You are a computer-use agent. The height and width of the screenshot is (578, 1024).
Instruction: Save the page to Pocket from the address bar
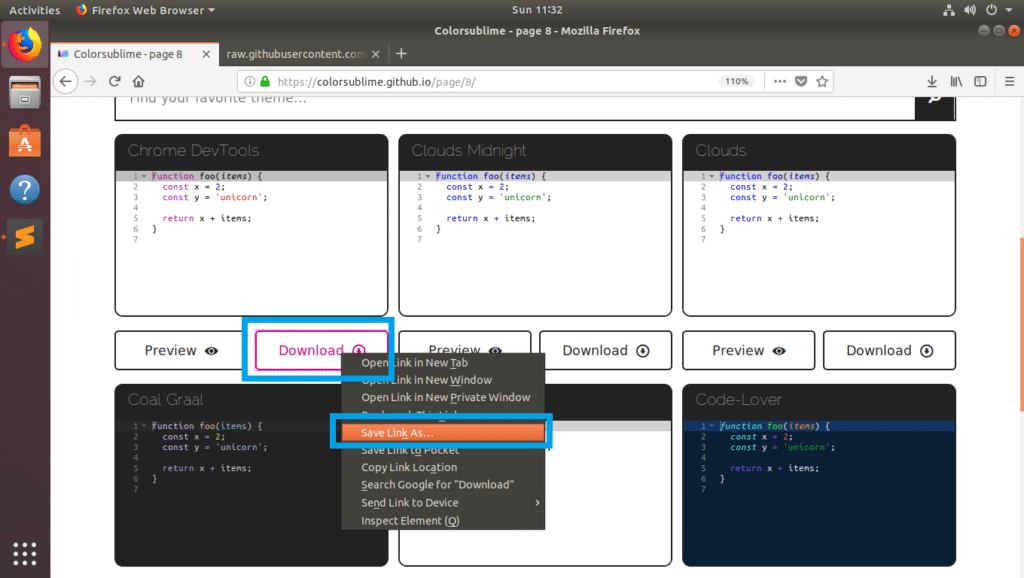[800, 81]
